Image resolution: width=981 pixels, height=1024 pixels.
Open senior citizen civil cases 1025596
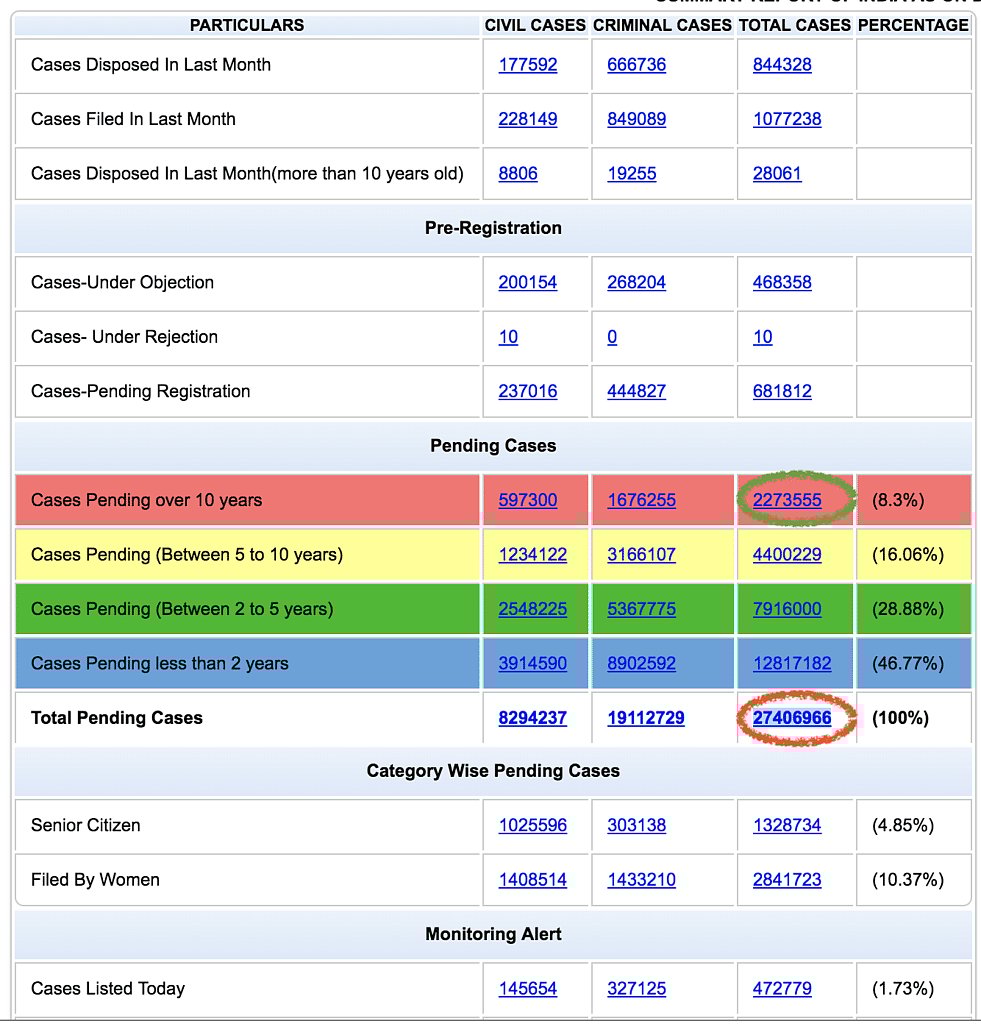coord(533,825)
